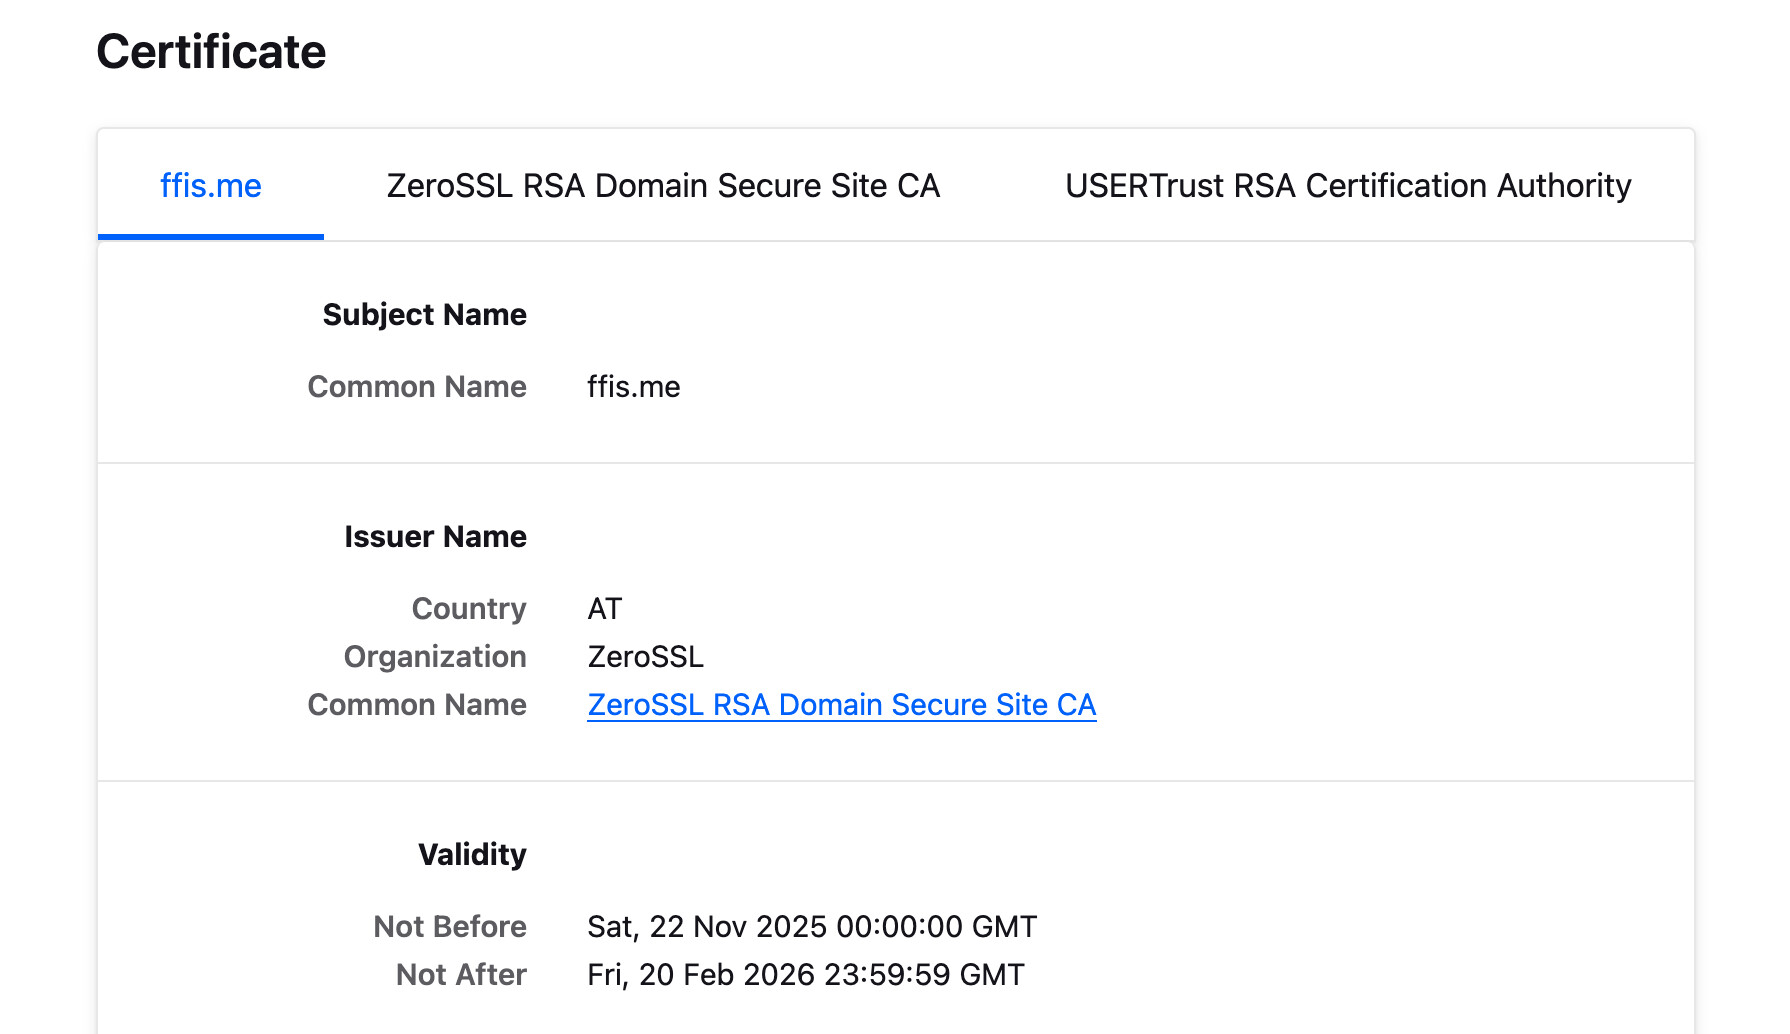Click the Not Before field label
This screenshot has height=1034, width=1790.
tap(449, 927)
